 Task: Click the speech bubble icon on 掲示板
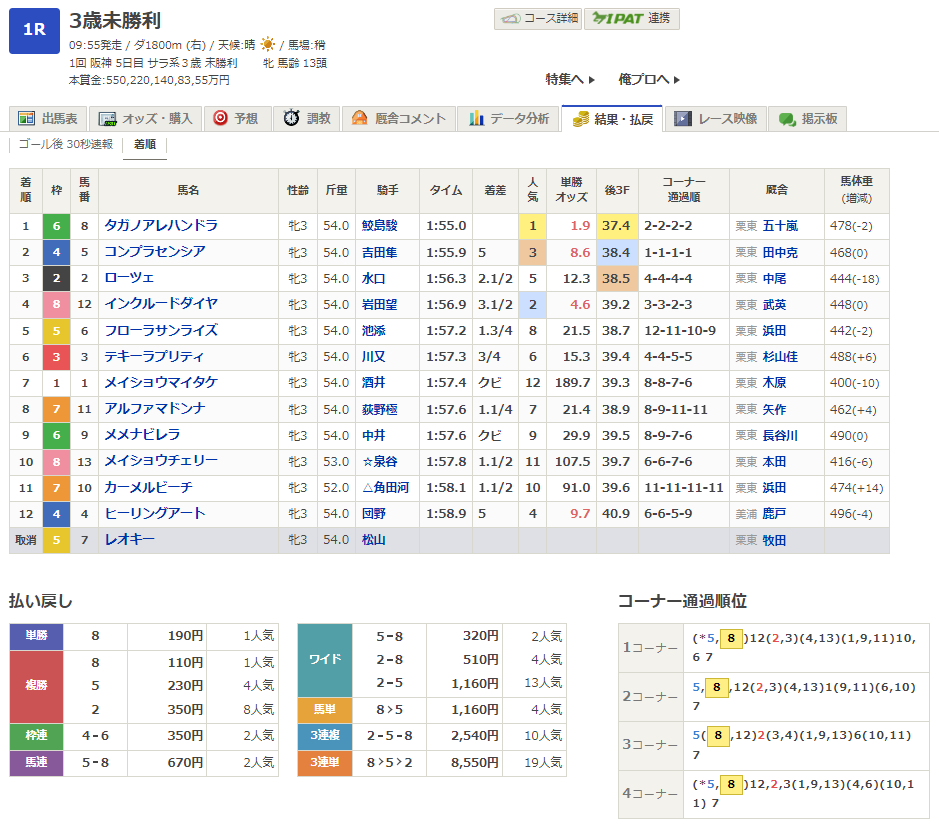point(787,119)
